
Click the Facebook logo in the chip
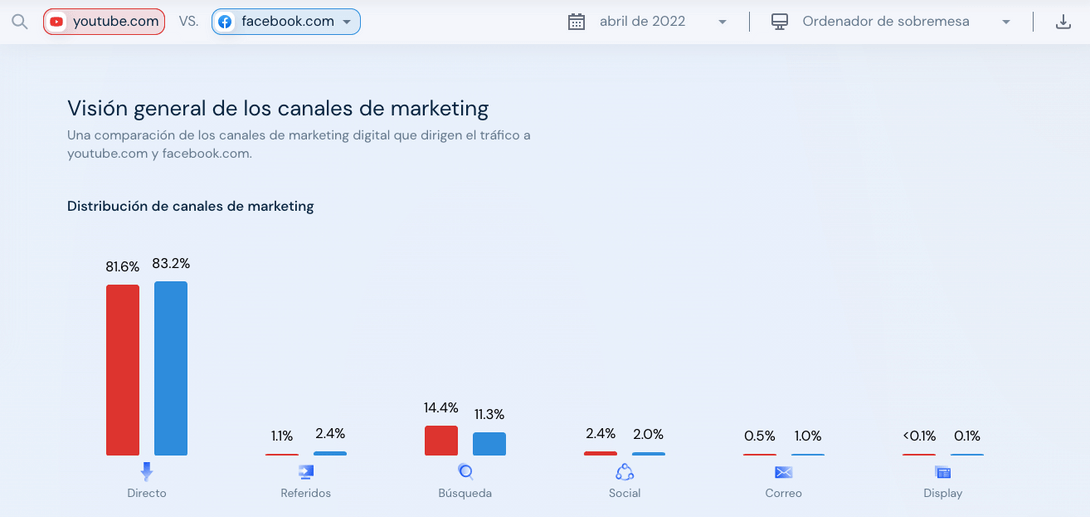click(x=226, y=22)
